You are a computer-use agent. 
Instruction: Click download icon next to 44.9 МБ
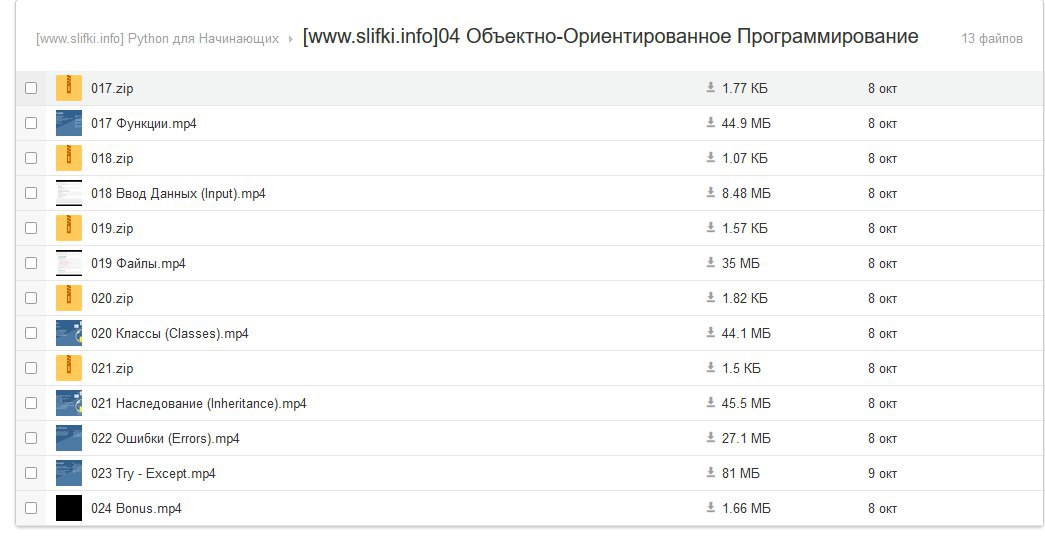tap(710, 123)
